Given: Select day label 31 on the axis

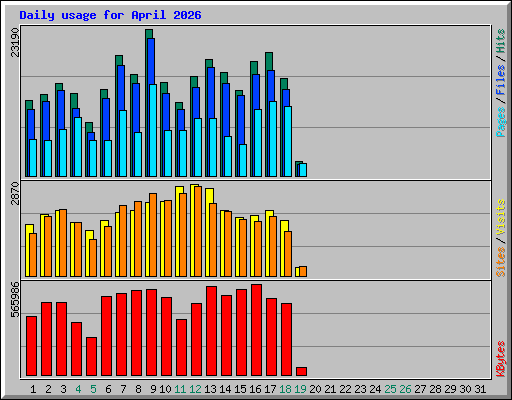Looking at the screenshot, I should click(480, 389).
